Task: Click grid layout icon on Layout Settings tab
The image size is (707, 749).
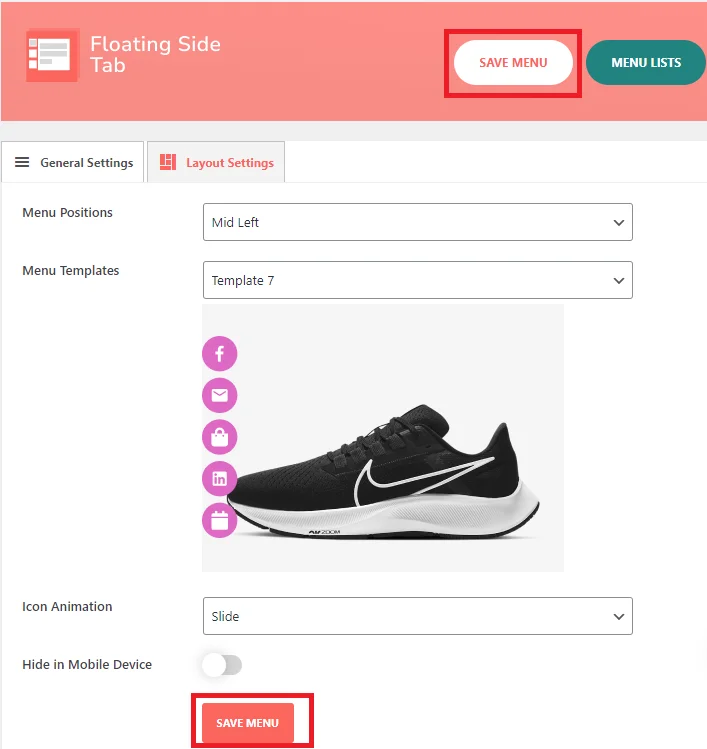Action: tap(168, 162)
